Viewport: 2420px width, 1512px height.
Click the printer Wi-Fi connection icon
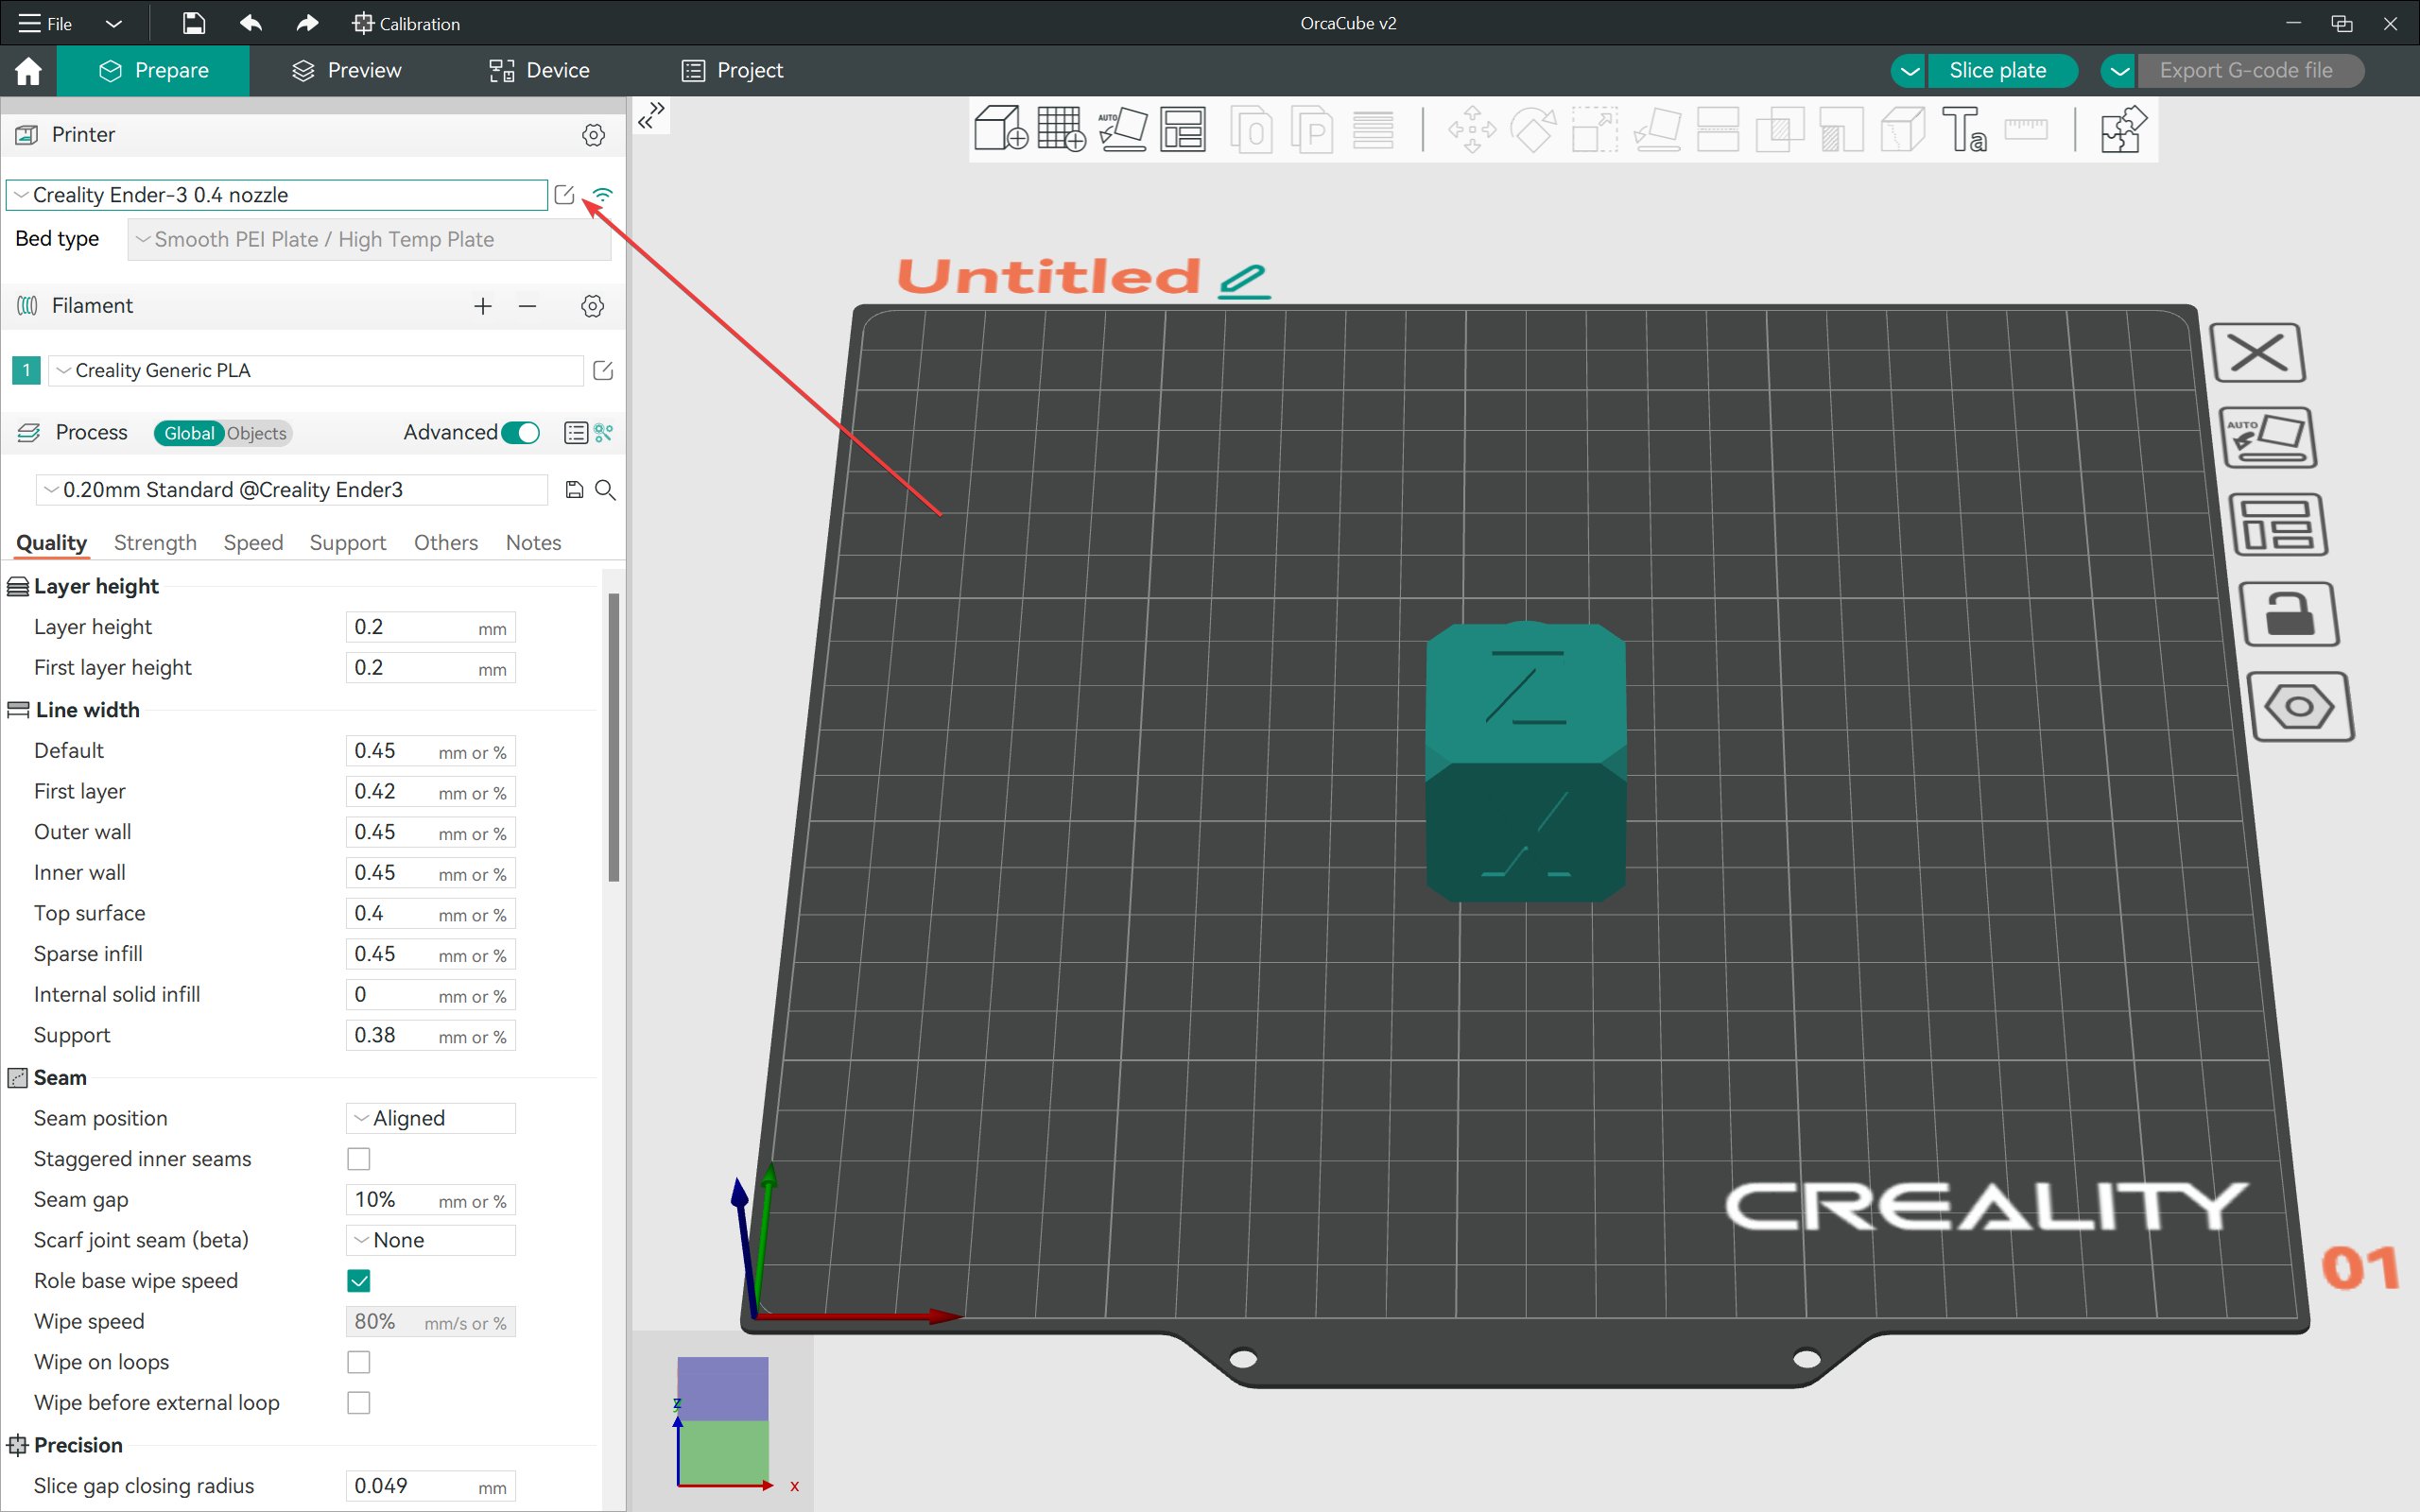602,195
